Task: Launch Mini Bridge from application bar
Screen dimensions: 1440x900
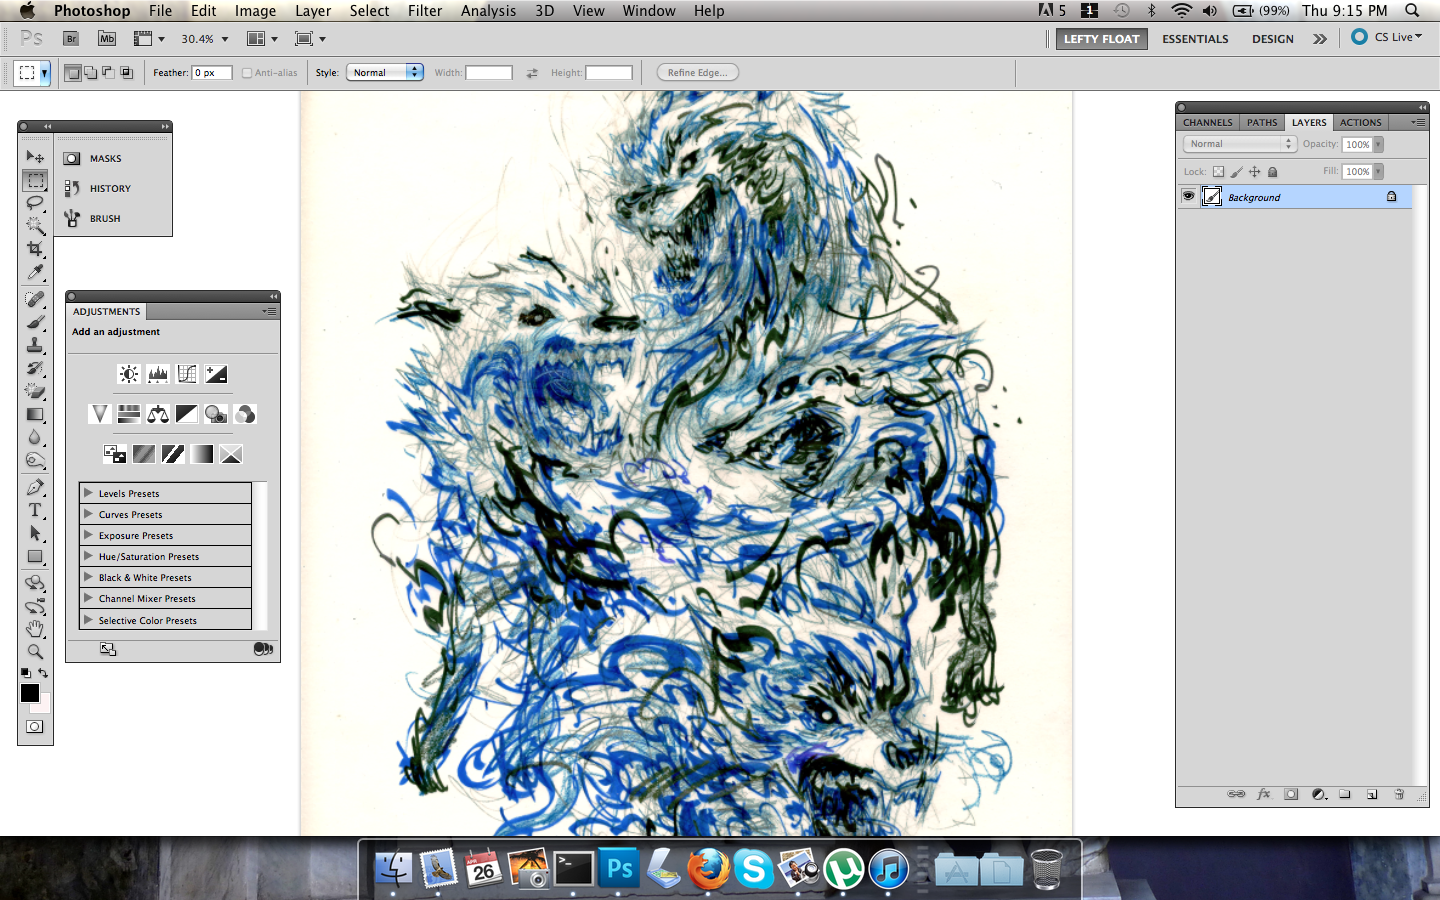Action: [107, 38]
